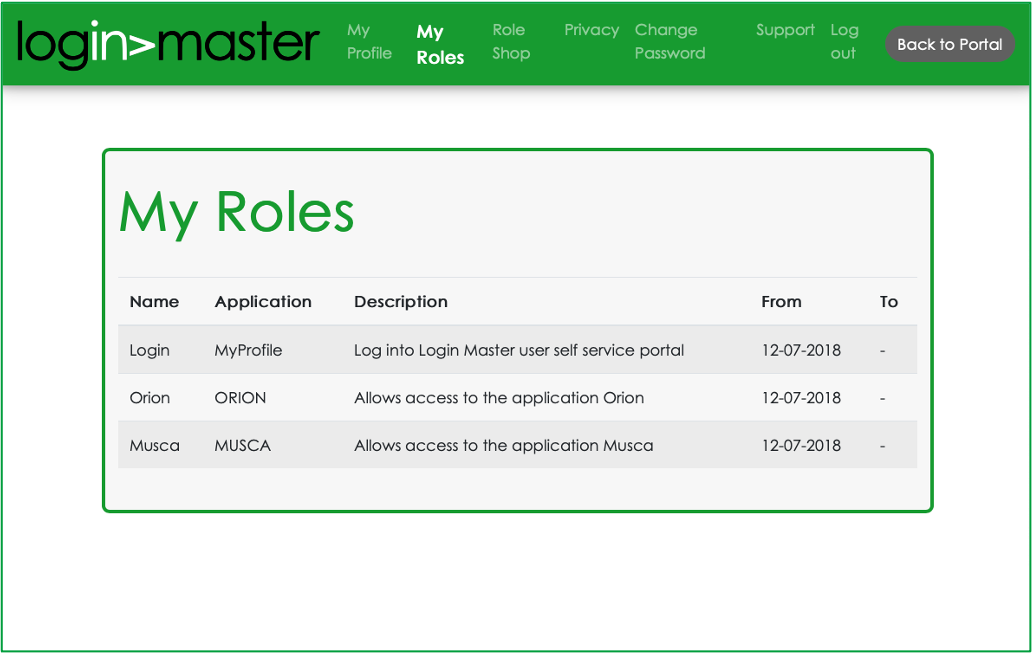Click the My Roles page heading
Viewport: 1033px width, 654px height.
(237, 211)
